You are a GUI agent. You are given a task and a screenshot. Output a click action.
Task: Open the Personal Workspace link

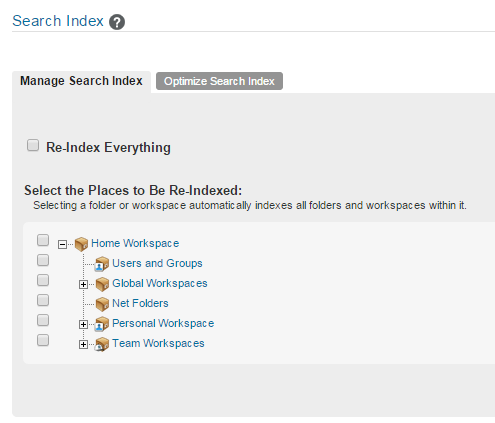pyautogui.click(x=163, y=323)
